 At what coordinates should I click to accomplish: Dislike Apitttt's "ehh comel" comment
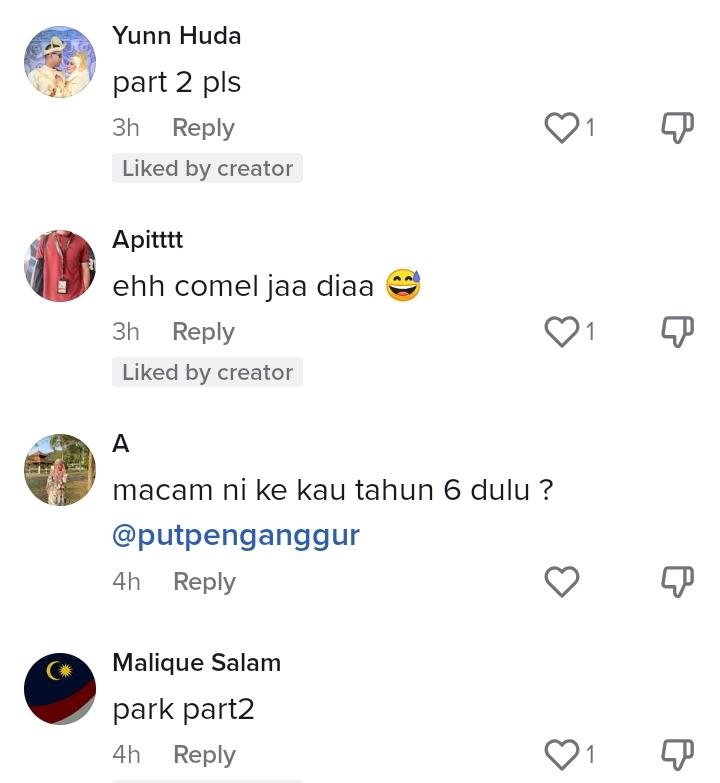click(x=677, y=331)
